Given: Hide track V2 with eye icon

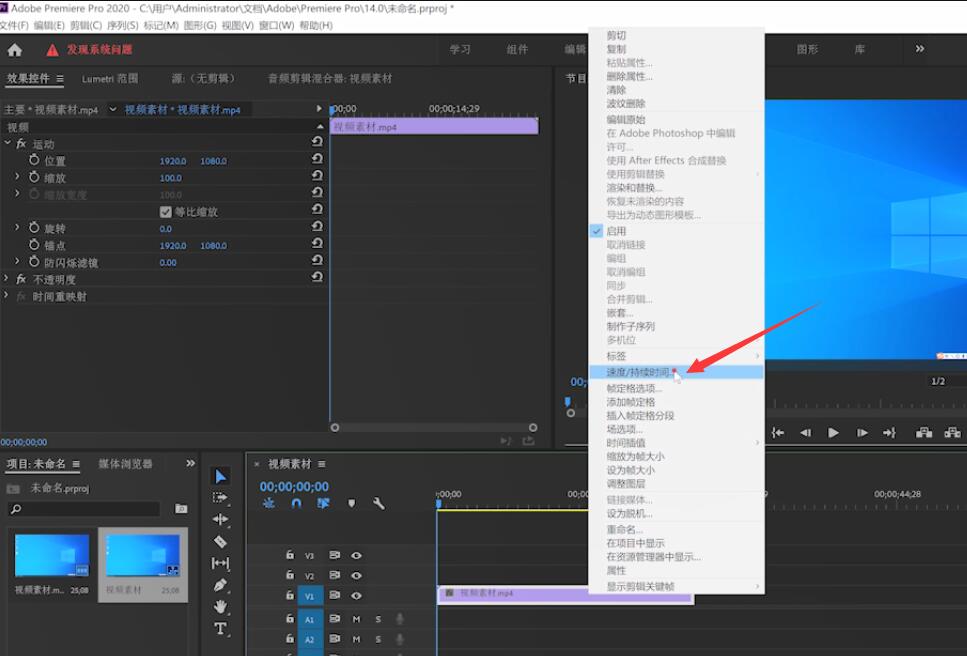Looking at the screenshot, I should 356,575.
